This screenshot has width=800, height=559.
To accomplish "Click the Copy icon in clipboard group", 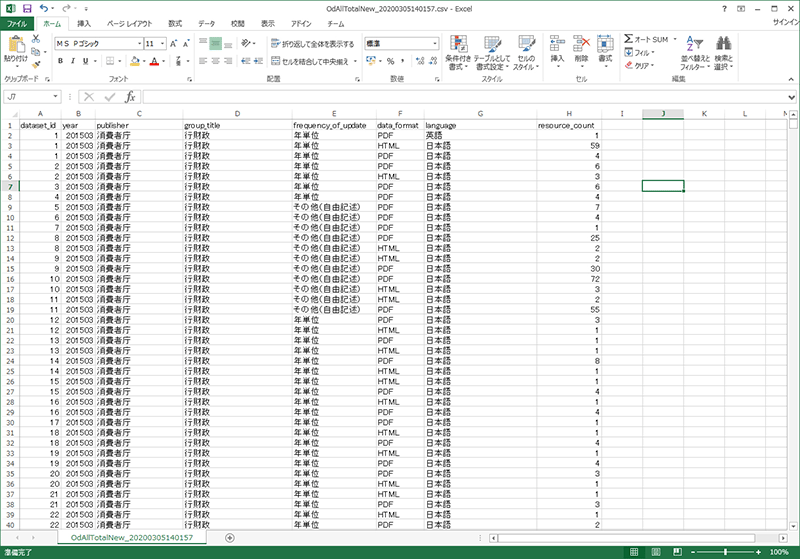I will tap(35, 52).
